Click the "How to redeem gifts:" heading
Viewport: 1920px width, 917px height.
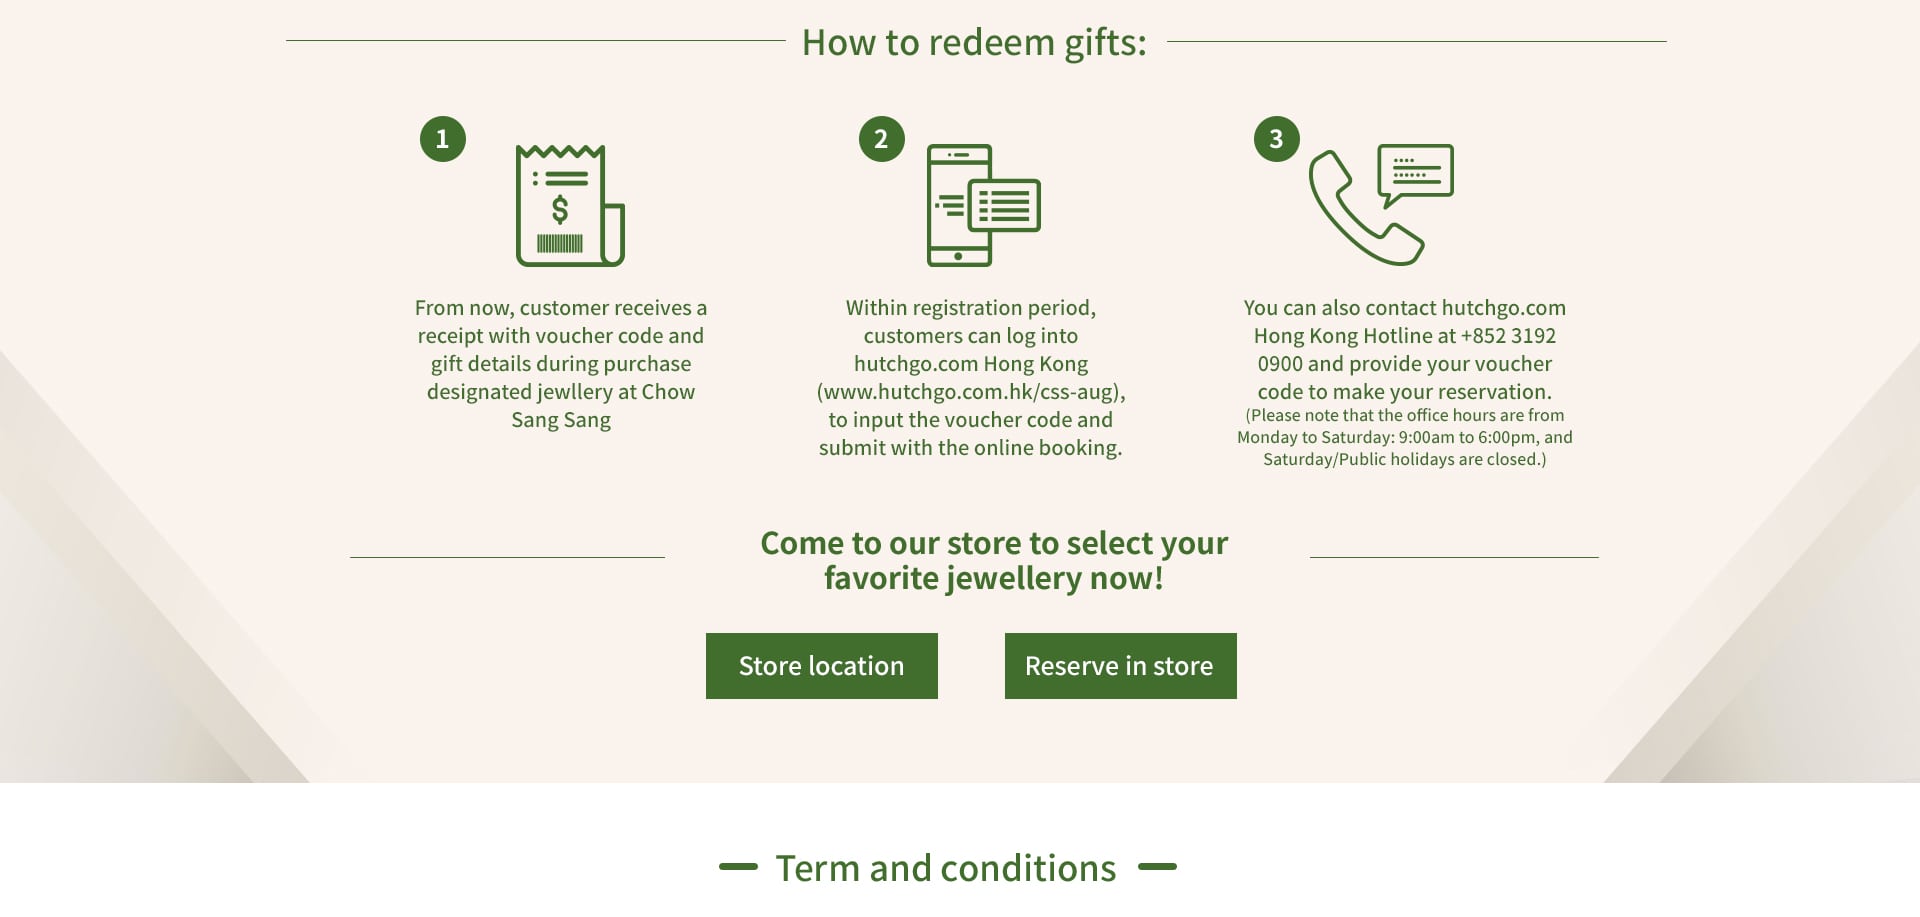pos(974,43)
